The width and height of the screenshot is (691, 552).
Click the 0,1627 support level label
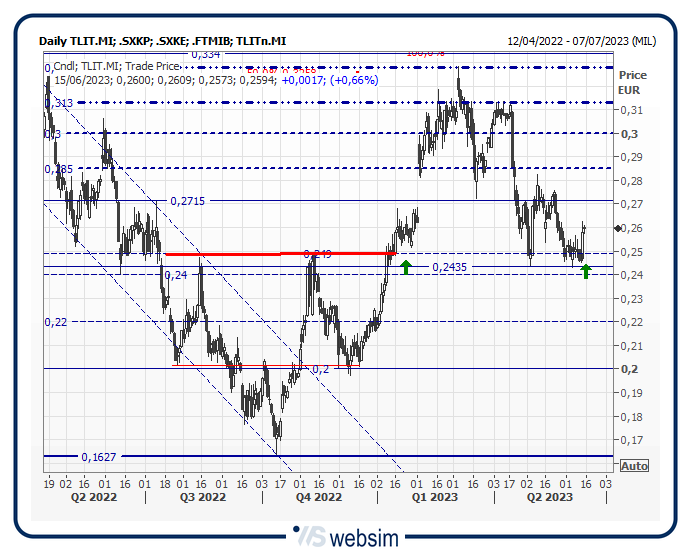click(99, 457)
